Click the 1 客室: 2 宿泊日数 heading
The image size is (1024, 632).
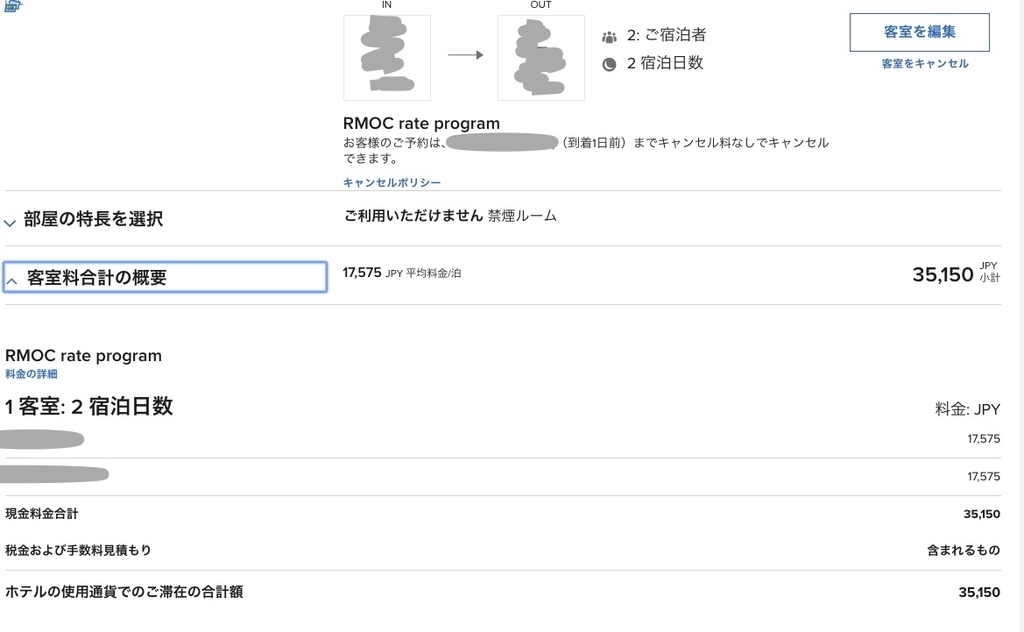(x=89, y=407)
